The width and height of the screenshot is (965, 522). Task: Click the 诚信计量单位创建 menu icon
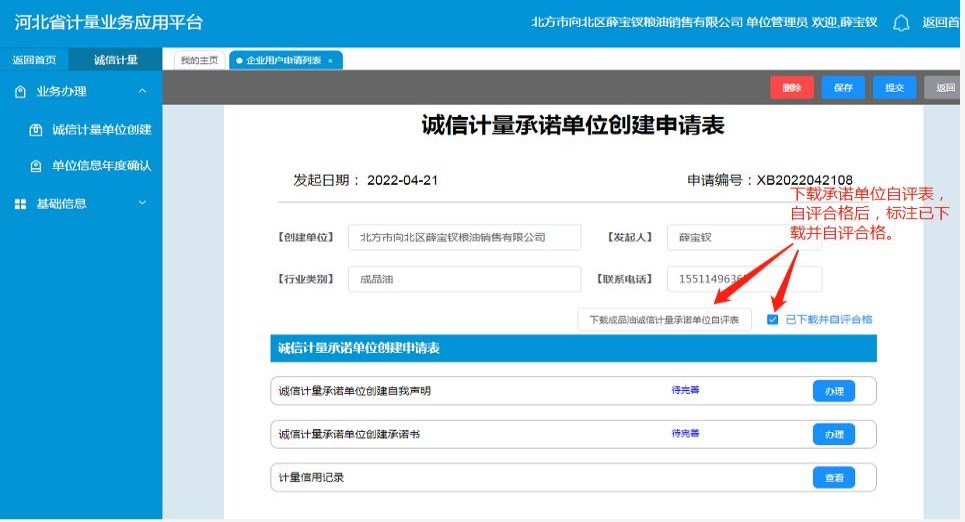tap(36, 130)
